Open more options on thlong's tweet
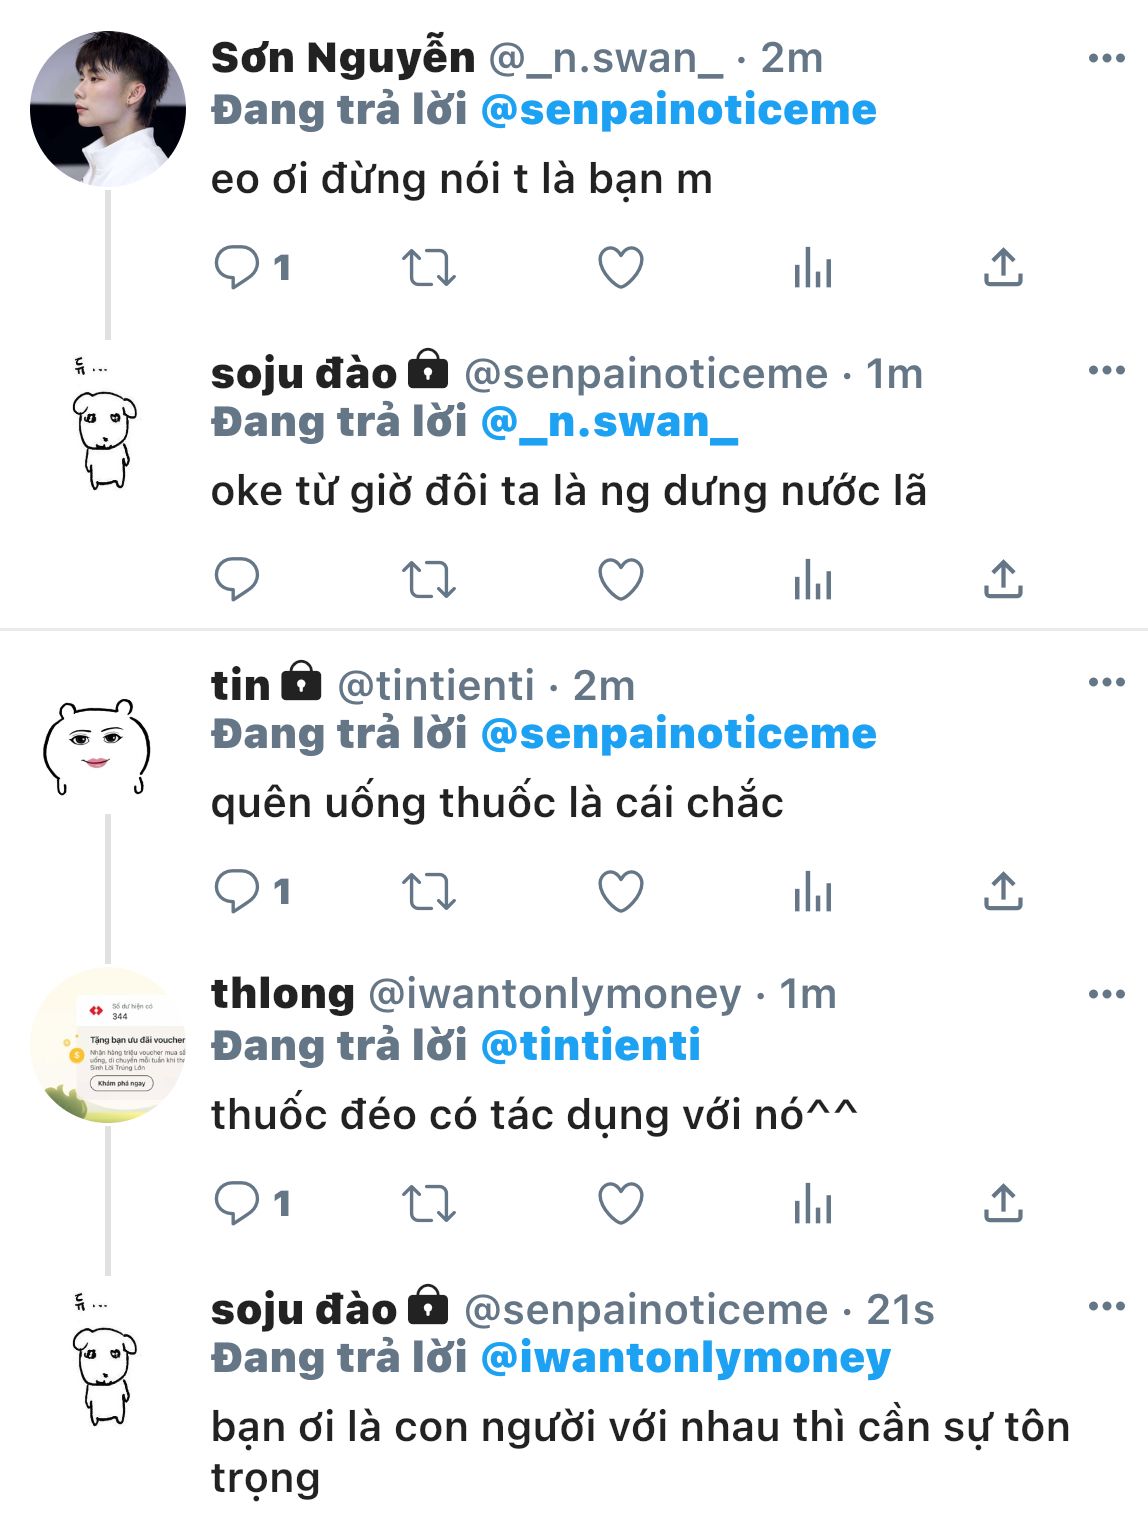1148x1529 pixels. point(1106,995)
